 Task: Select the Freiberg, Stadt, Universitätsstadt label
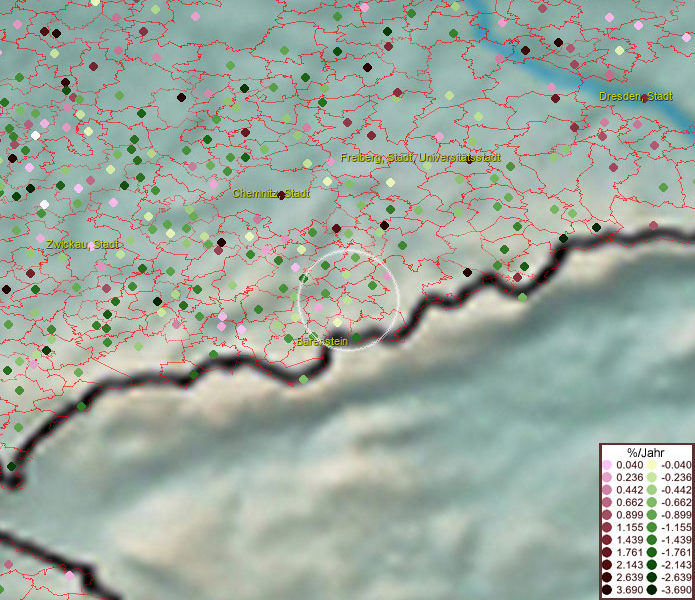[420, 158]
